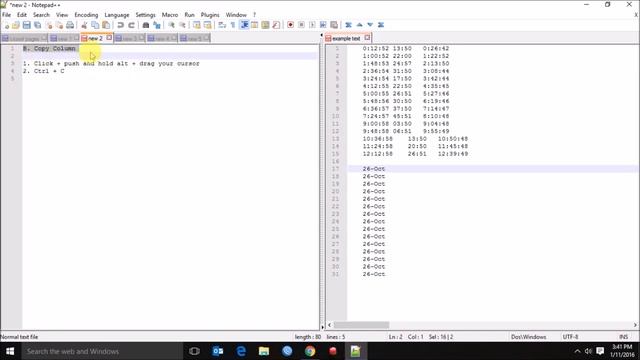Viewport: 640px width, 360px height.
Task: Toggle indent guide toolbar button
Action: pos(244,25)
